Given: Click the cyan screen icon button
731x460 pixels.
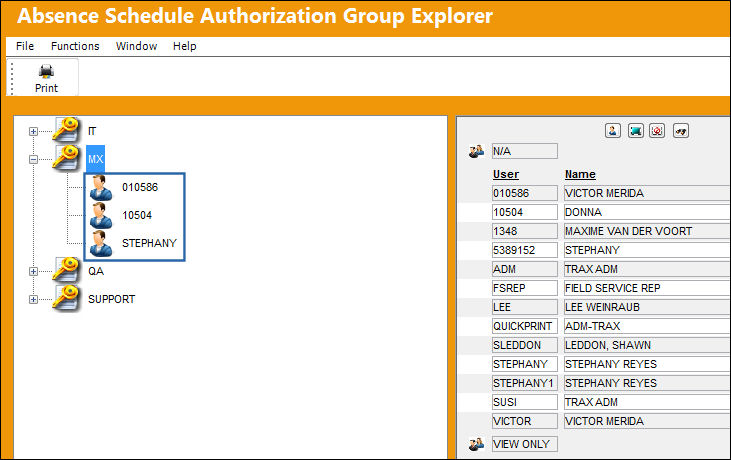Looking at the screenshot, I should coord(635,131).
